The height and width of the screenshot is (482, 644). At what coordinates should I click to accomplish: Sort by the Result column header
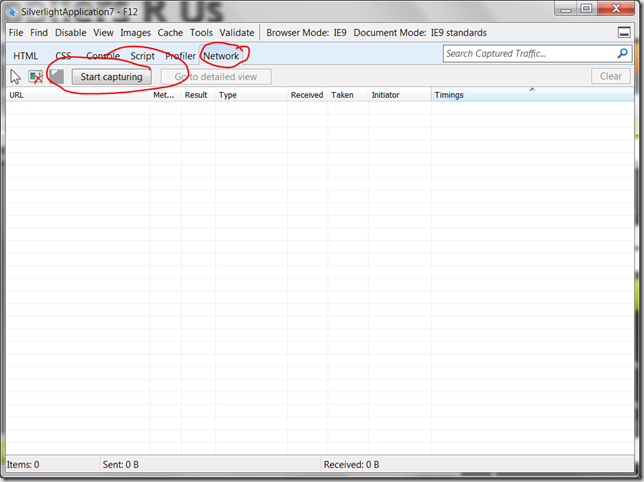(198, 95)
